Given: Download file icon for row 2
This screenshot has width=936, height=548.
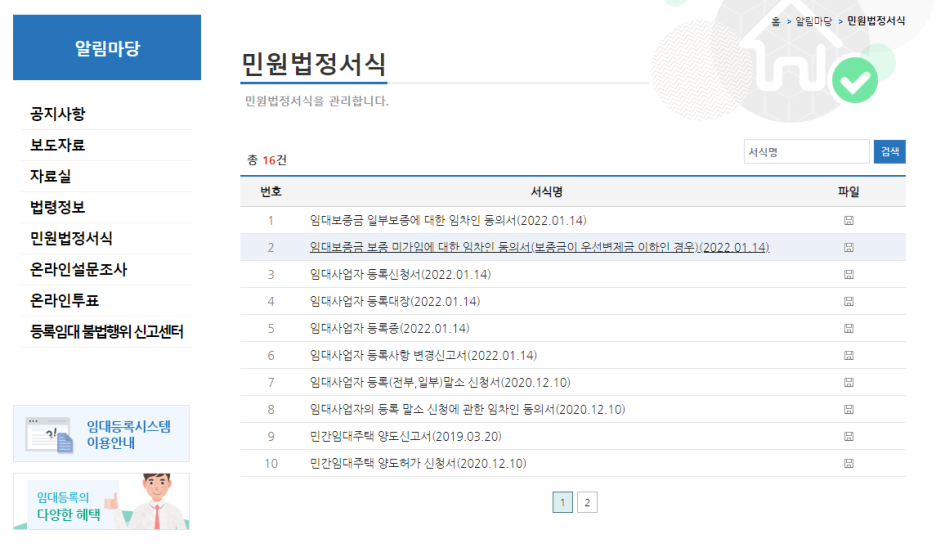Looking at the screenshot, I should click(x=848, y=247).
